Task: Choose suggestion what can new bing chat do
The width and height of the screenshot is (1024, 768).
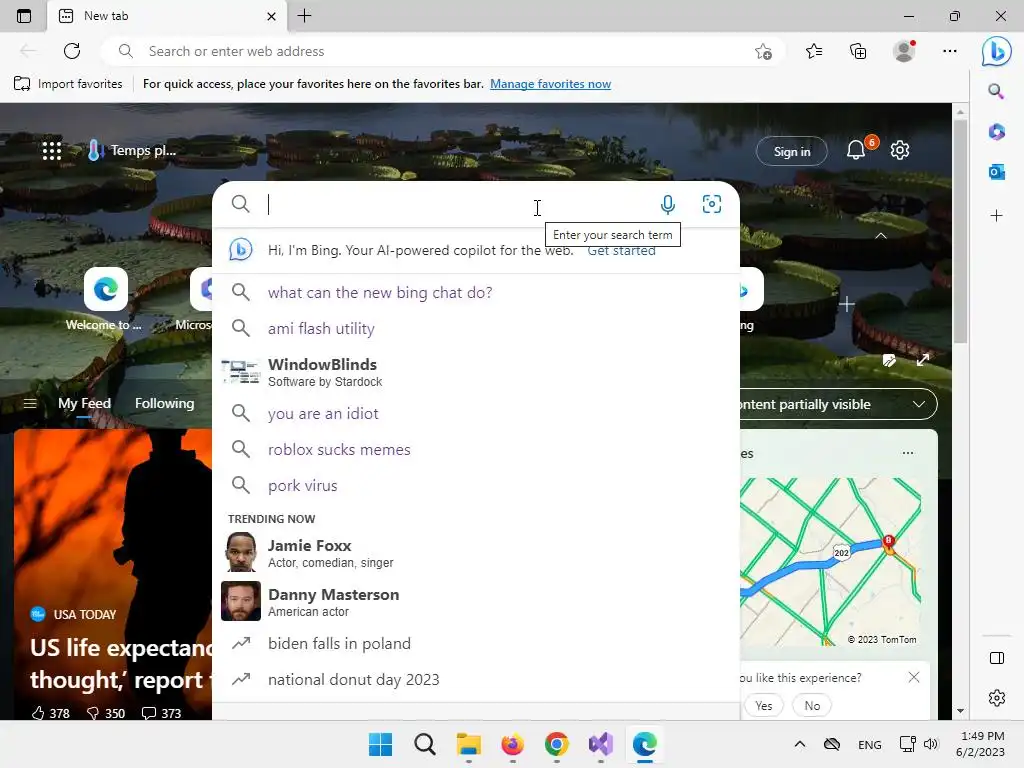Action: tap(476, 293)
